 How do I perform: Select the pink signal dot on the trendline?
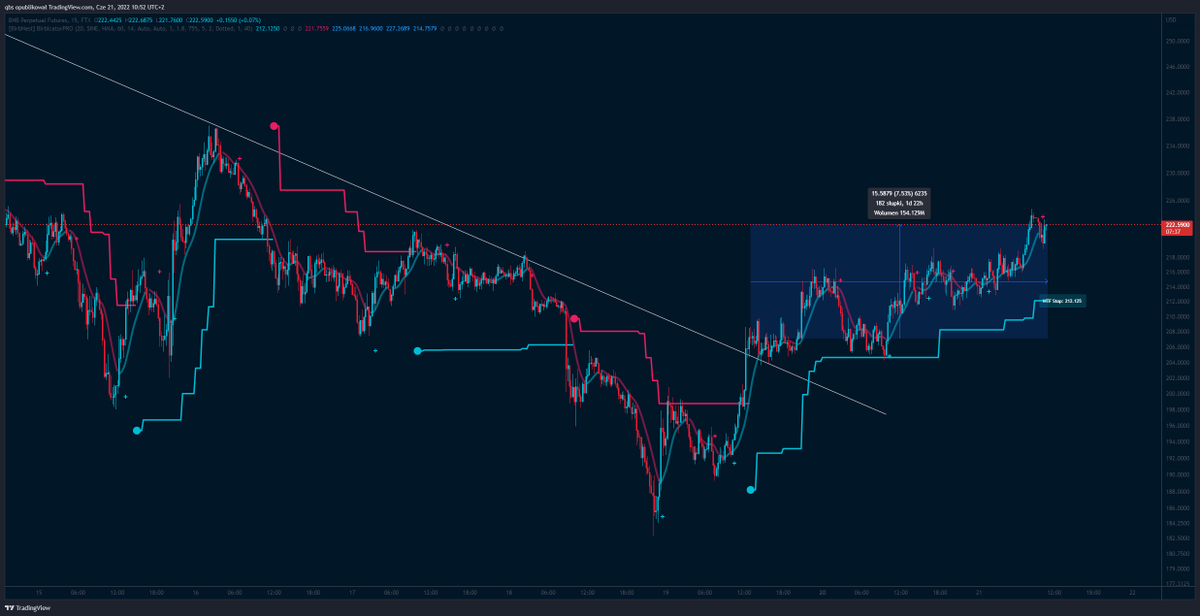[x=574, y=318]
